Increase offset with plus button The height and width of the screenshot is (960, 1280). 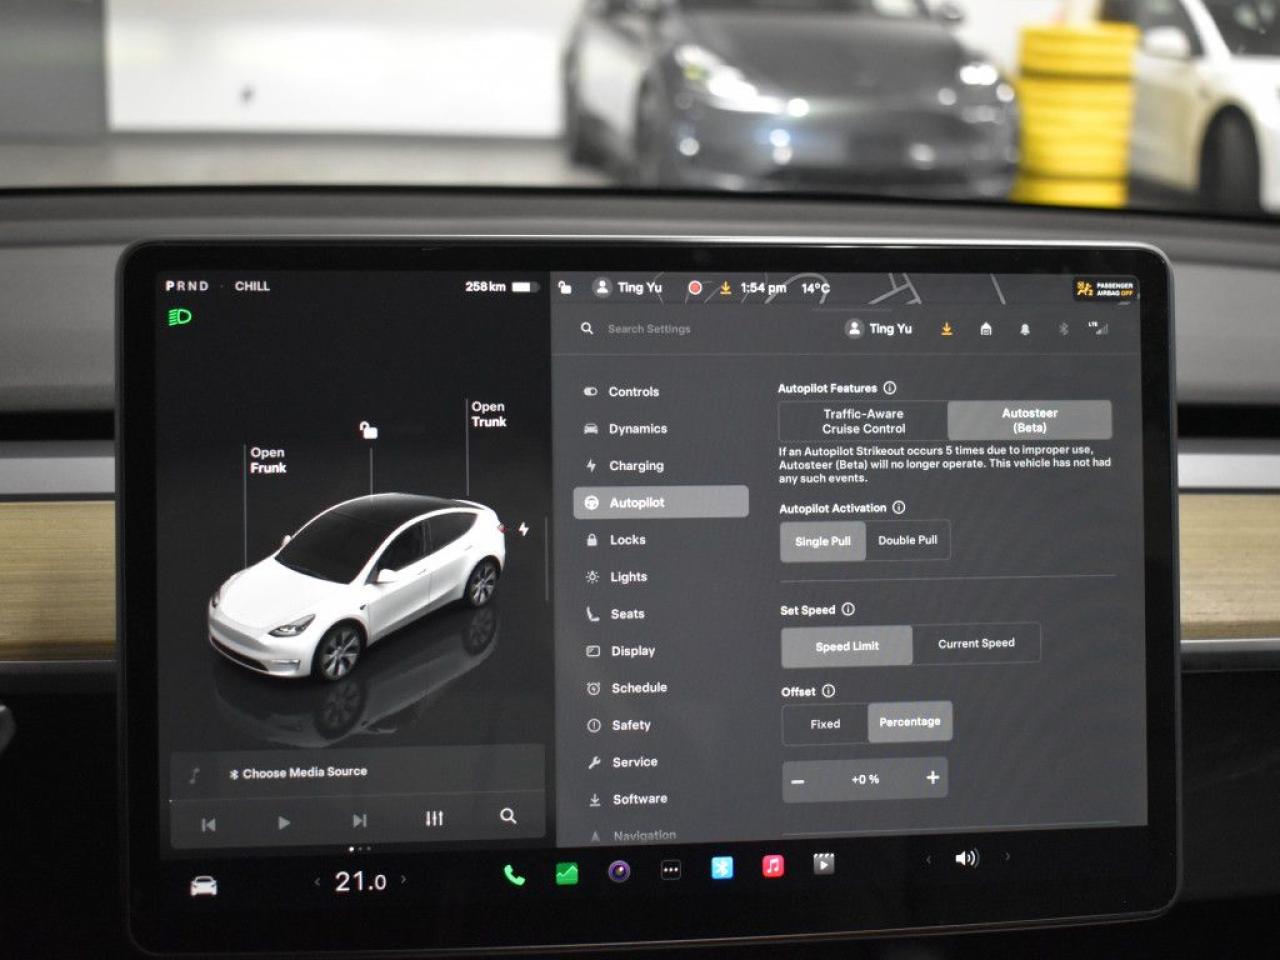click(932, 777)
